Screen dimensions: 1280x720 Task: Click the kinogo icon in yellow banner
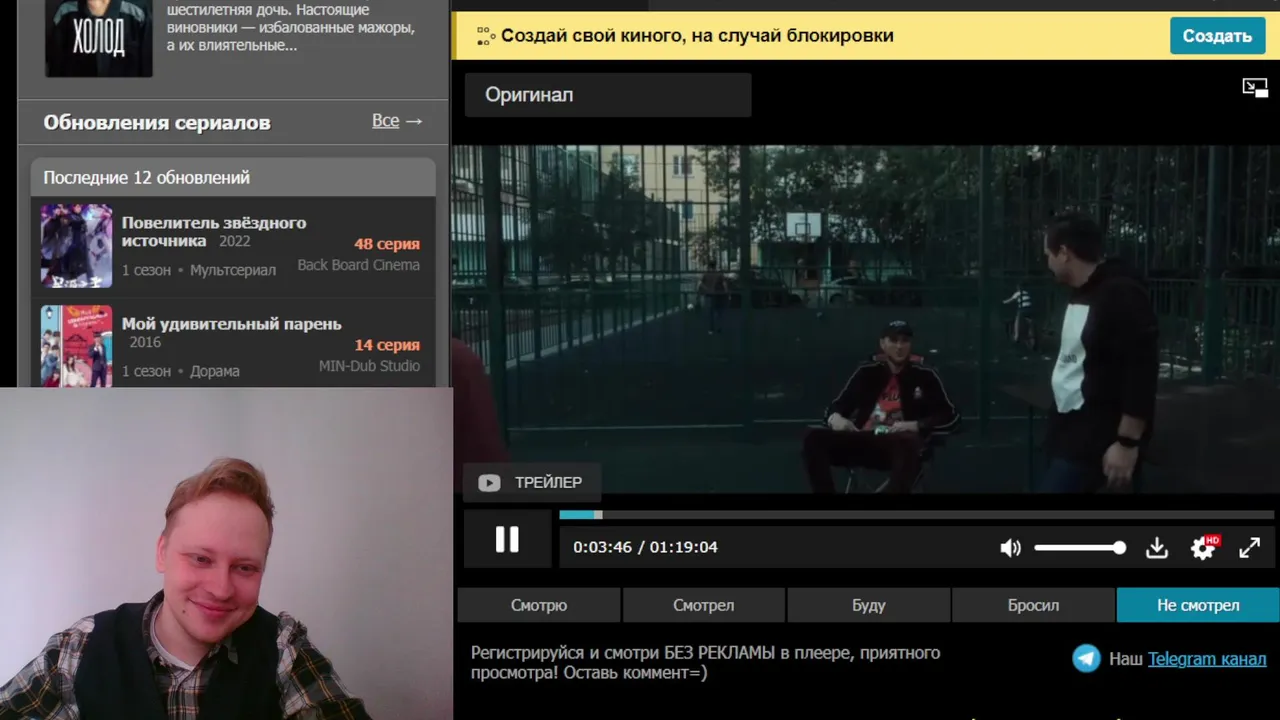[x=486, y=36]
